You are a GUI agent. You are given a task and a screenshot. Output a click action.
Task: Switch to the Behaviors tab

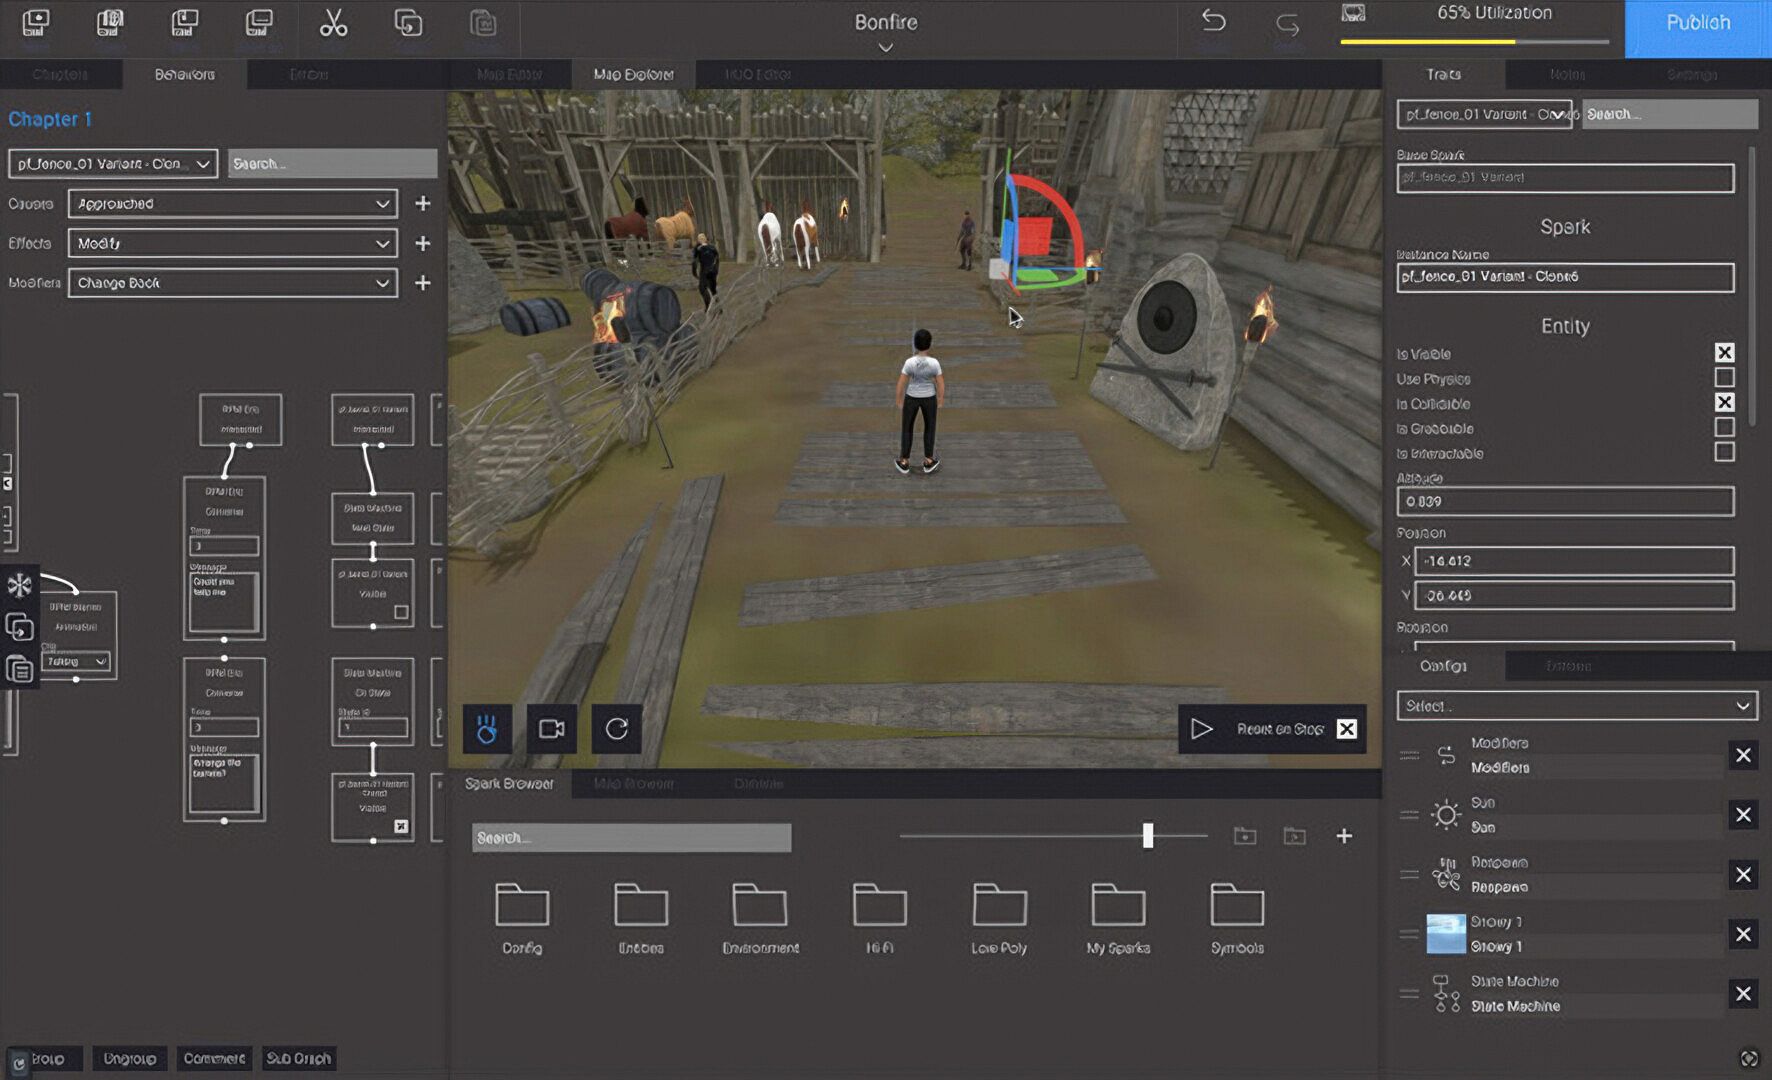click(184, 75)
